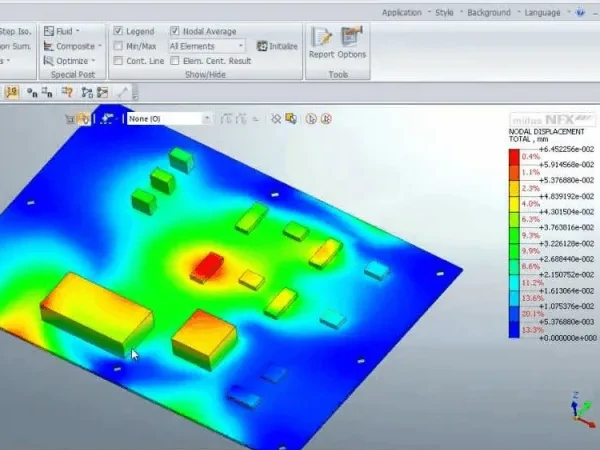This screenshot has height=450, width=600.
Task: Open the Background menu
Action: 489,13
